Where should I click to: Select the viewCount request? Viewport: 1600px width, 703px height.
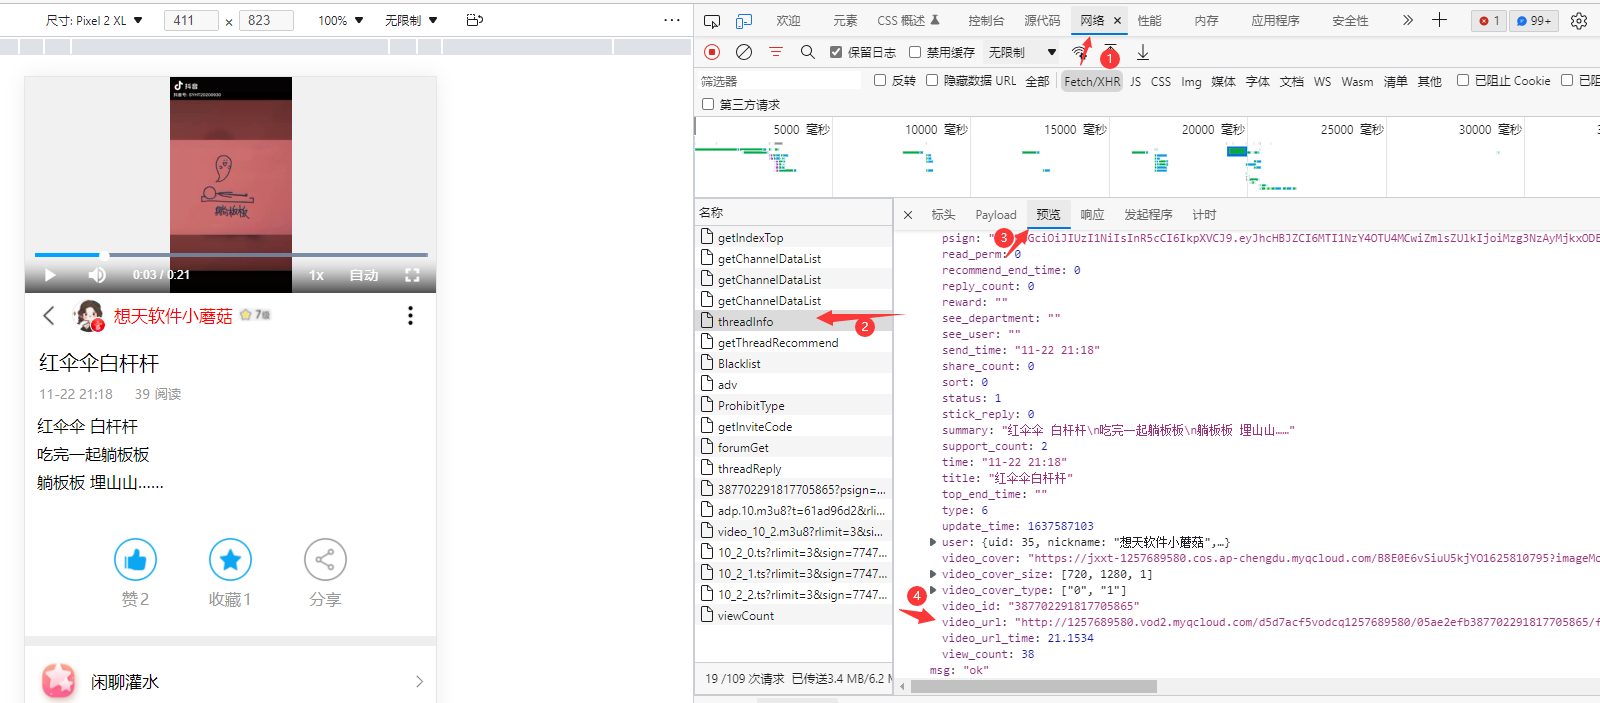(793, 615)
